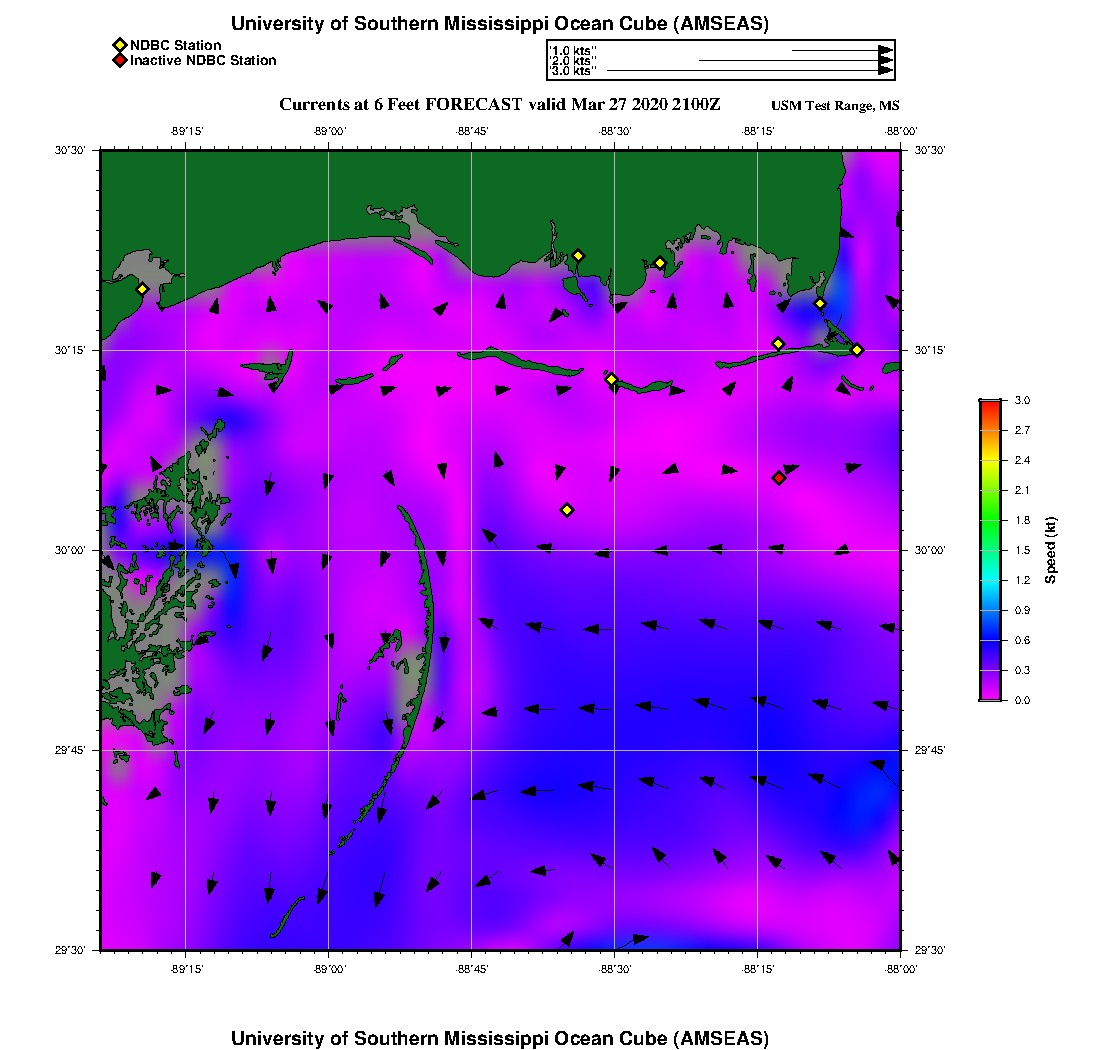Click the top Ocean Cube (AMSEAS) header title

click(x=499, y=24)
